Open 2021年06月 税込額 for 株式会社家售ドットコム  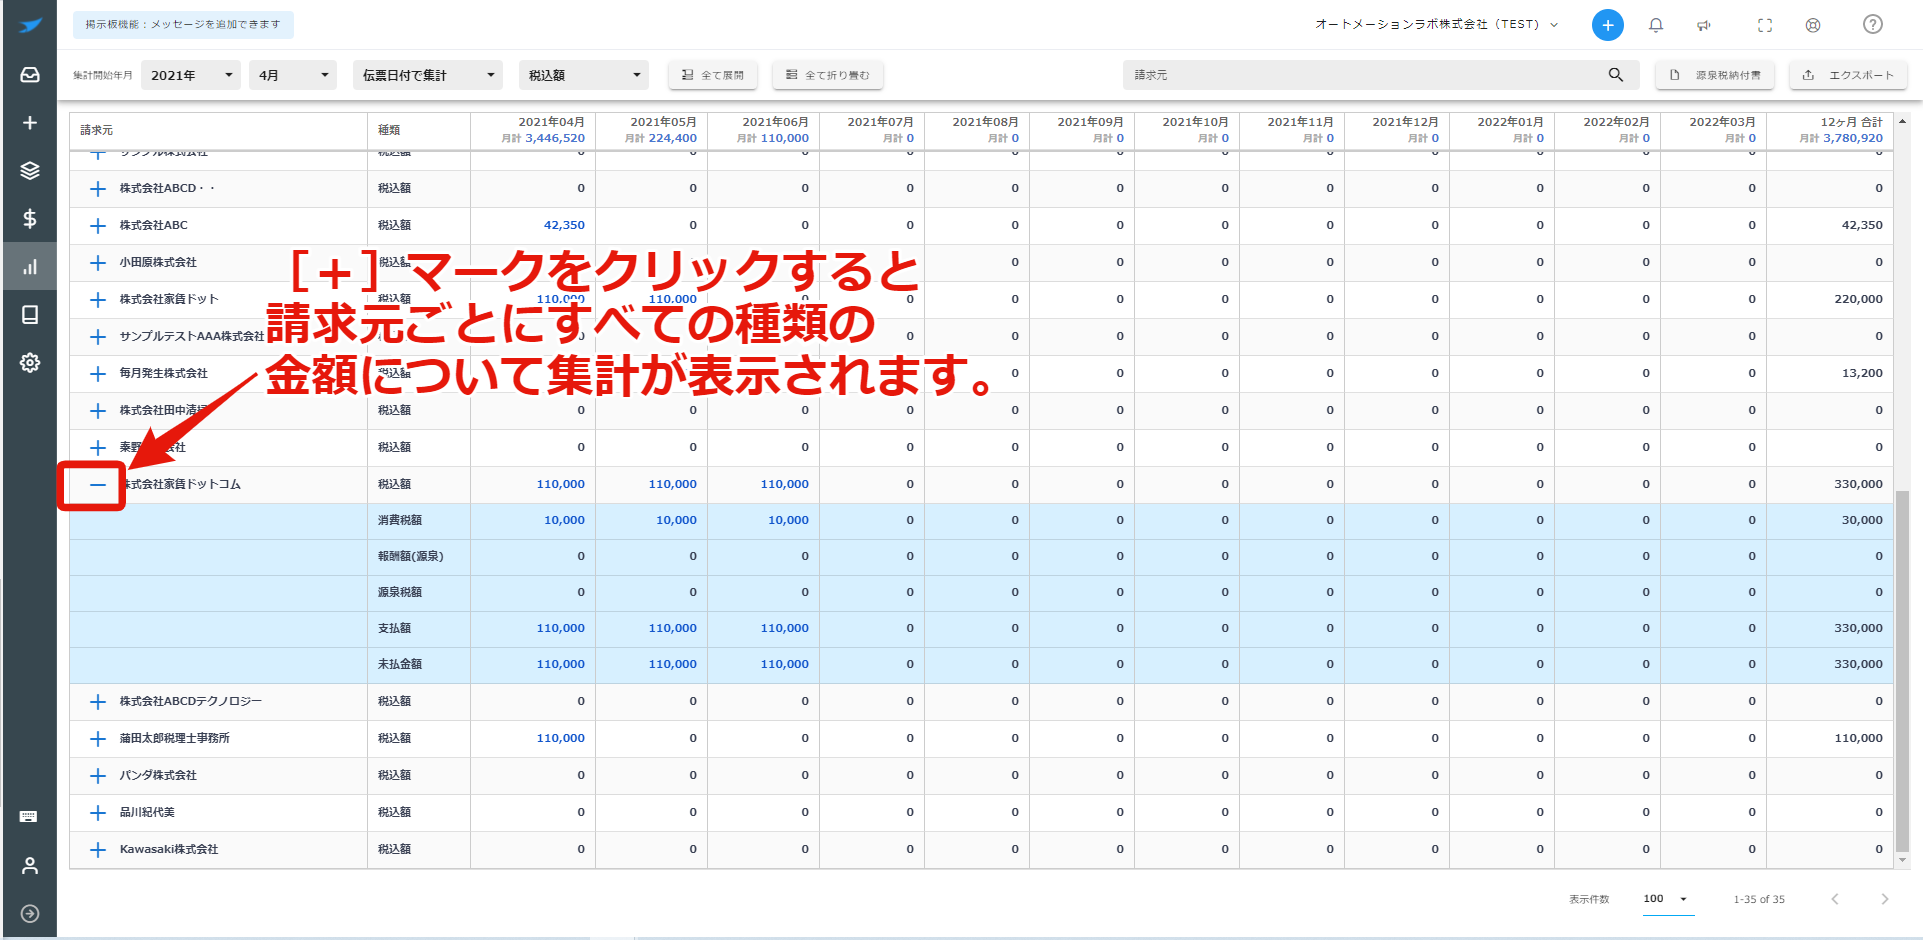pyautogui.click(x=784, y=485)
